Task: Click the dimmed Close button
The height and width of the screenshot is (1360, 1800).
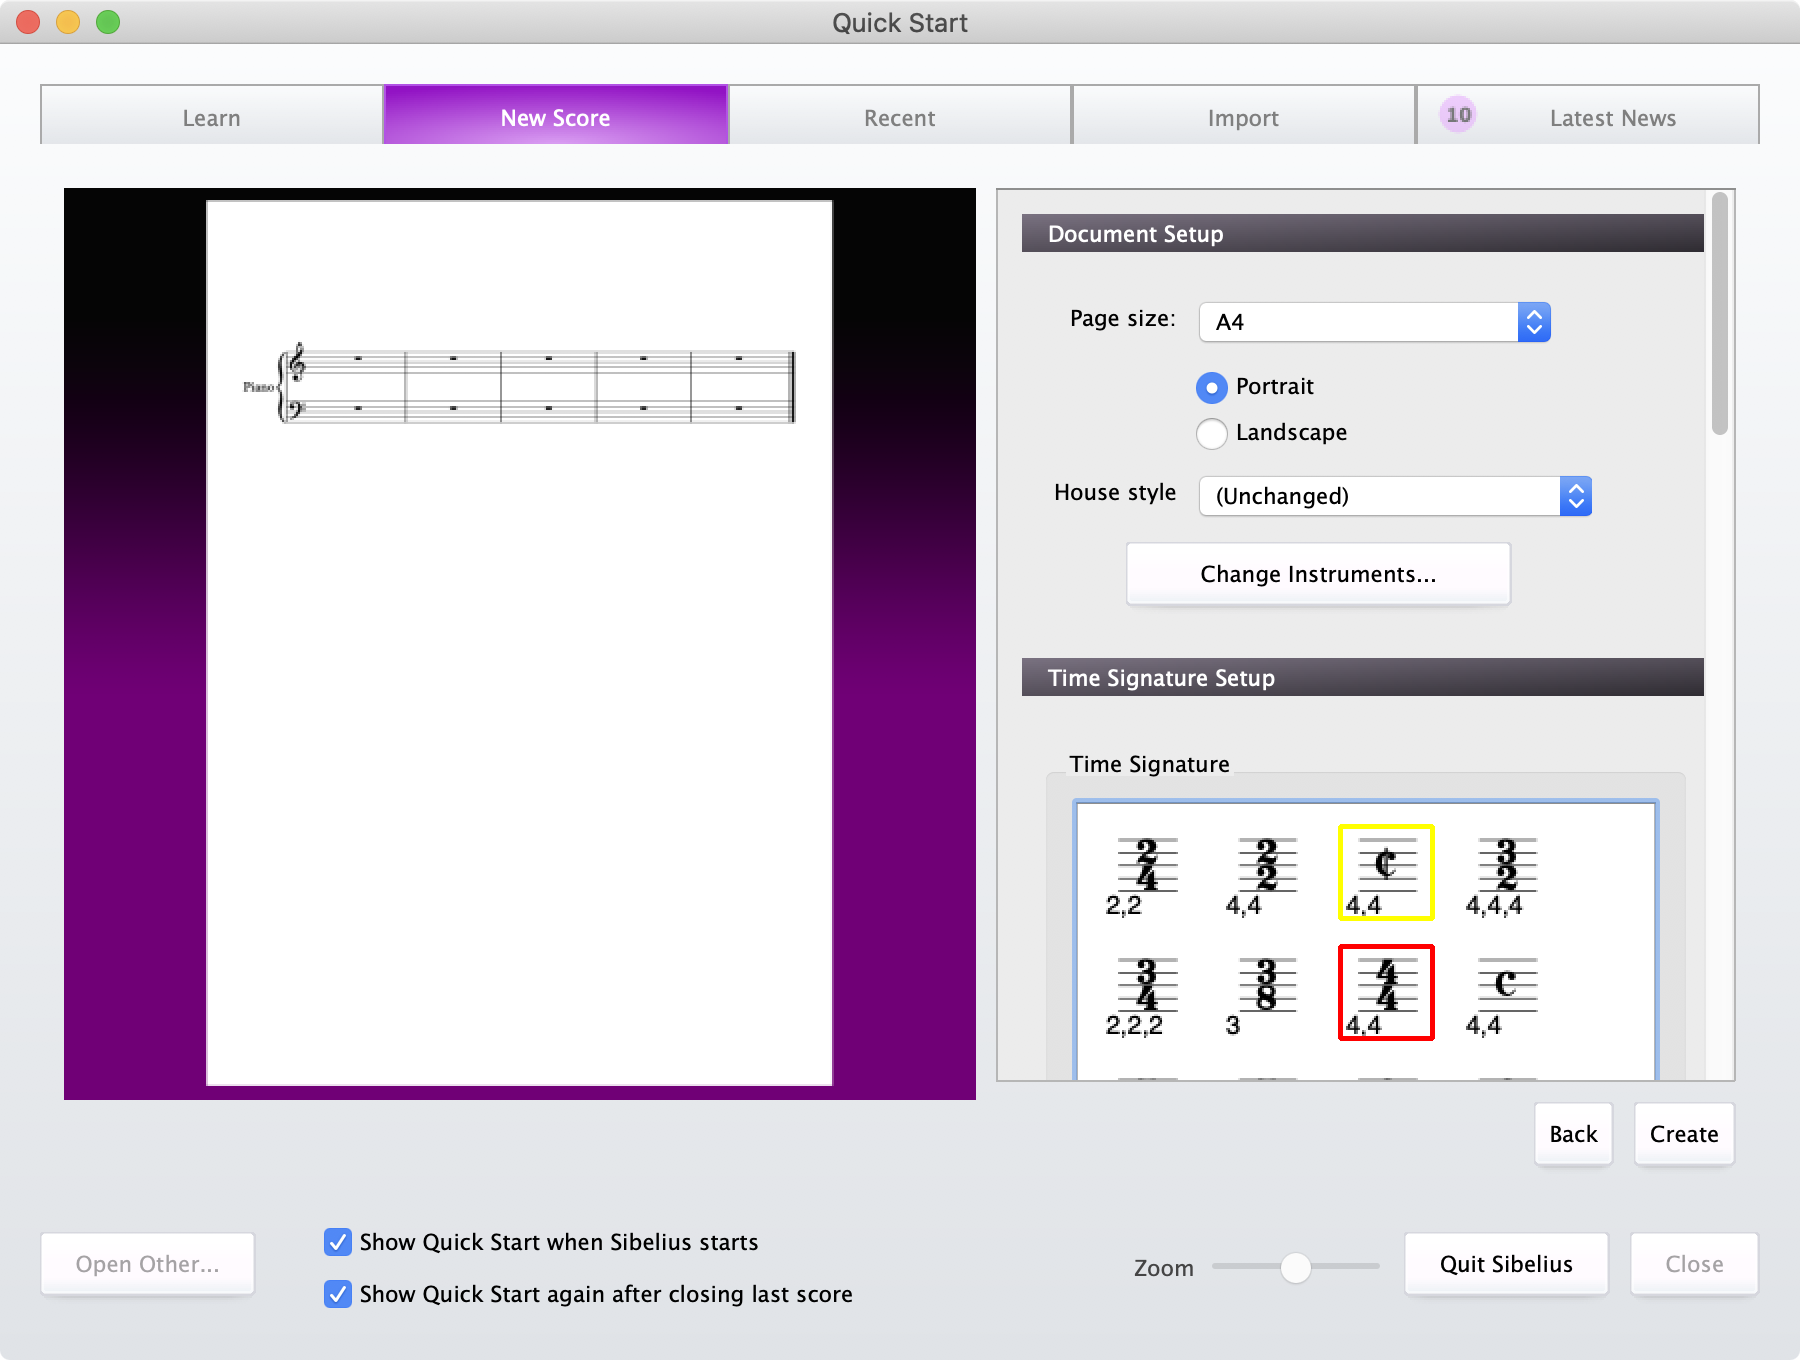Action: coord(1694,1264)
